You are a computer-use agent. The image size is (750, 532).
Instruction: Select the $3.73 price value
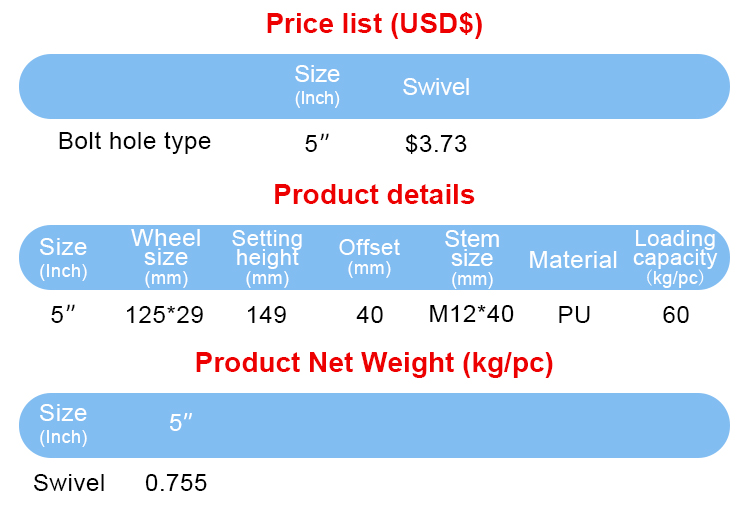point(436,144)
